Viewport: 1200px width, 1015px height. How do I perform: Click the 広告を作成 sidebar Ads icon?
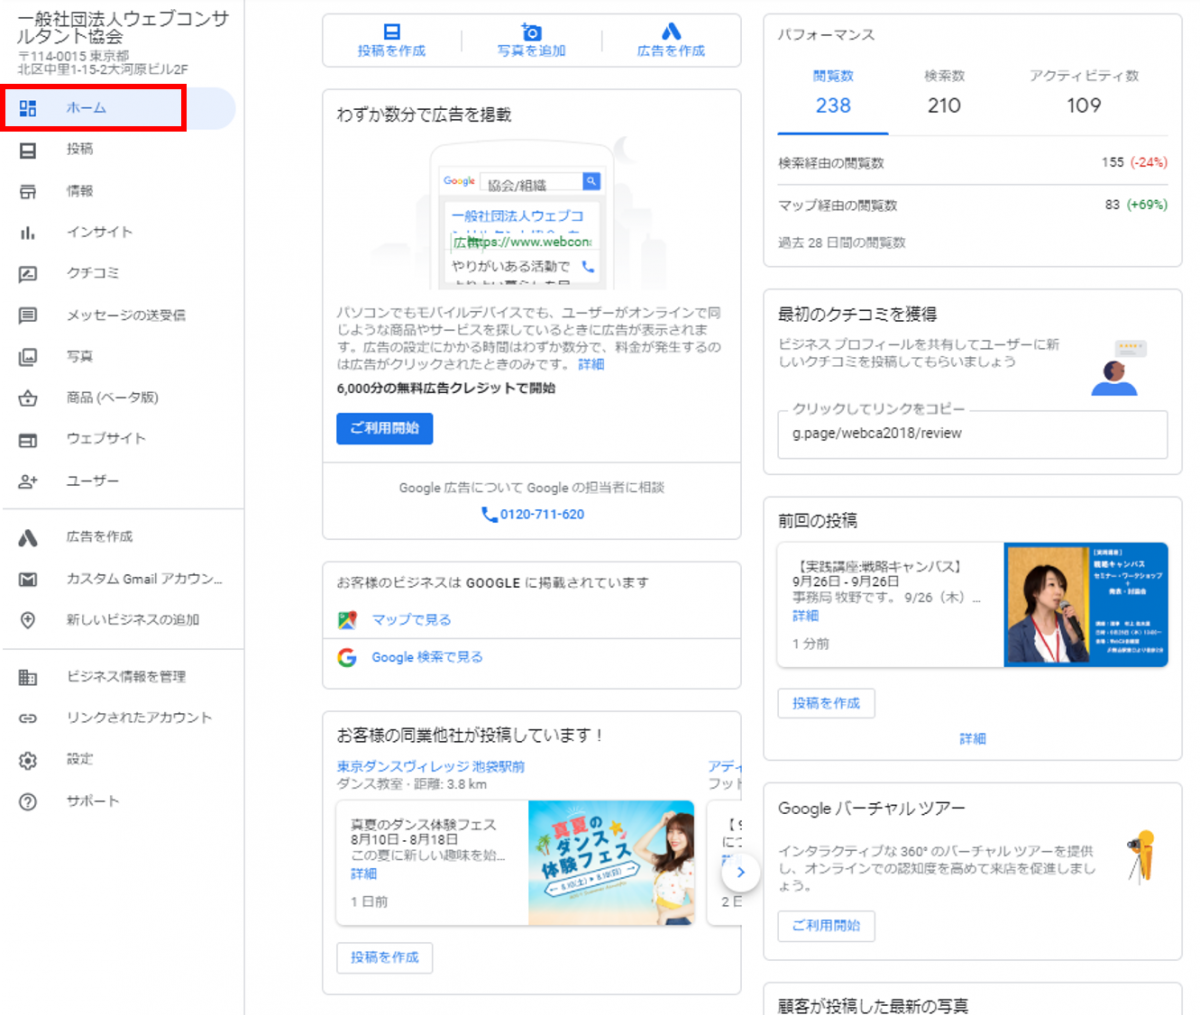[x=28, y=537]
